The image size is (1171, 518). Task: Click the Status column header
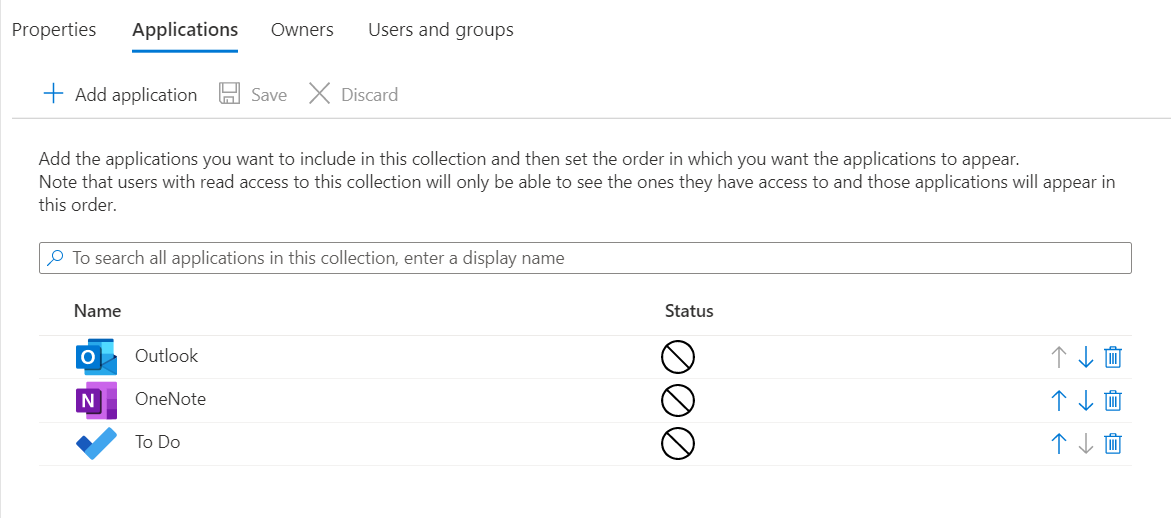[x=689, y=311]
